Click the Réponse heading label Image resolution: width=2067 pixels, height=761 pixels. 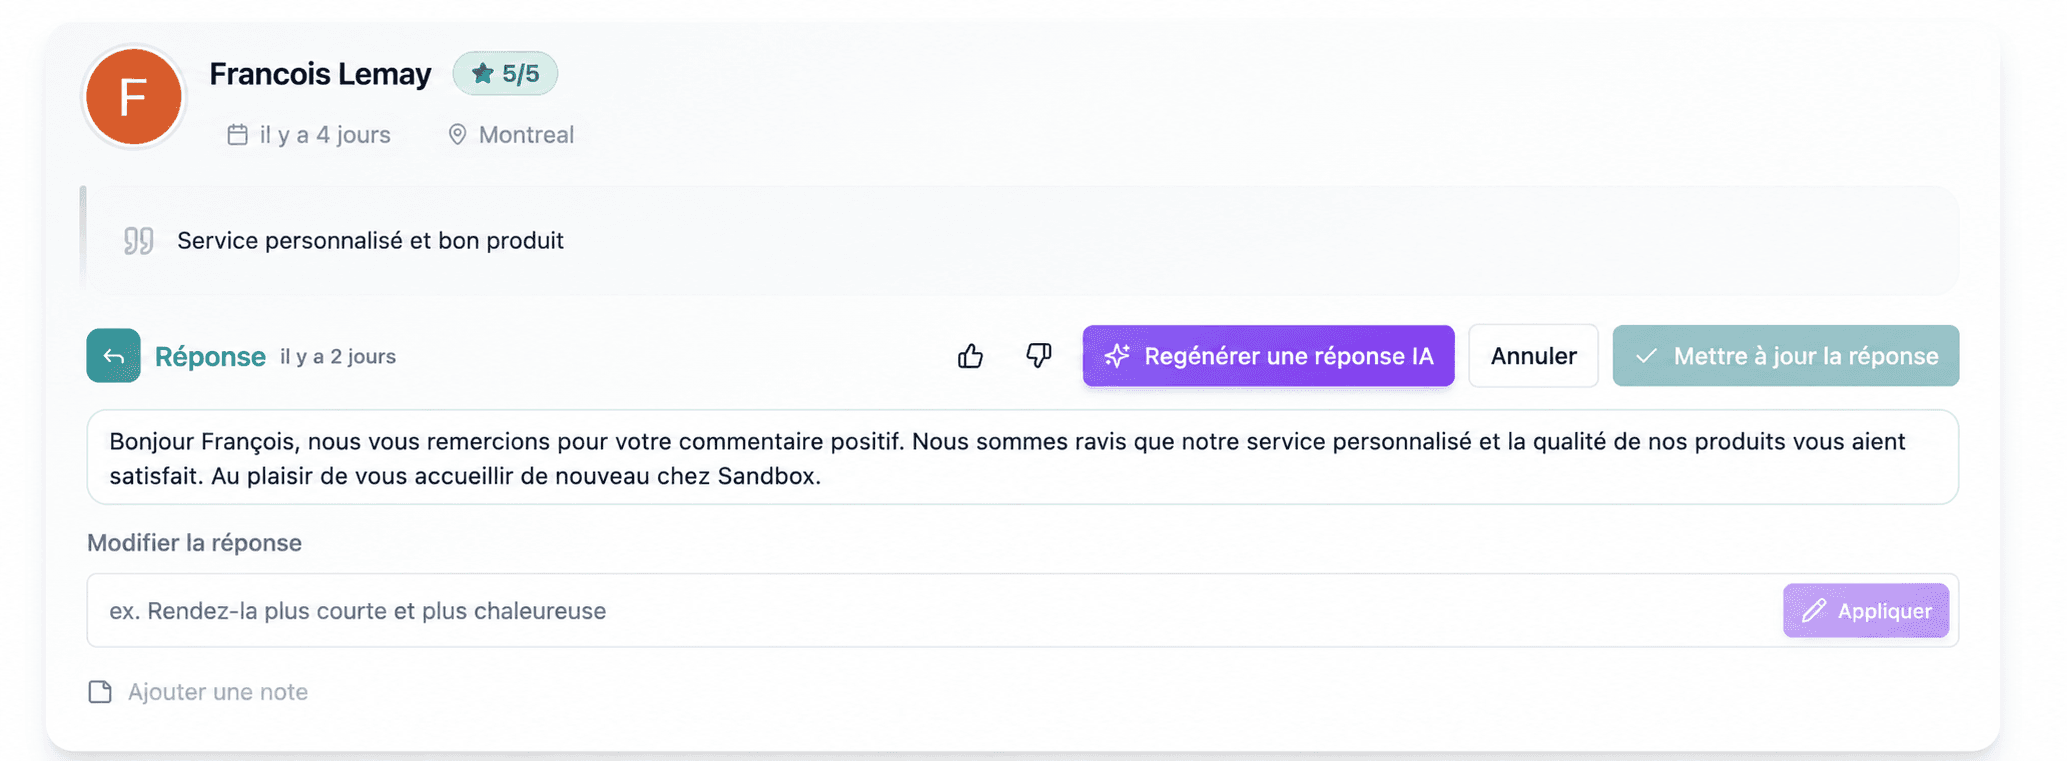(x=210, y=356)
